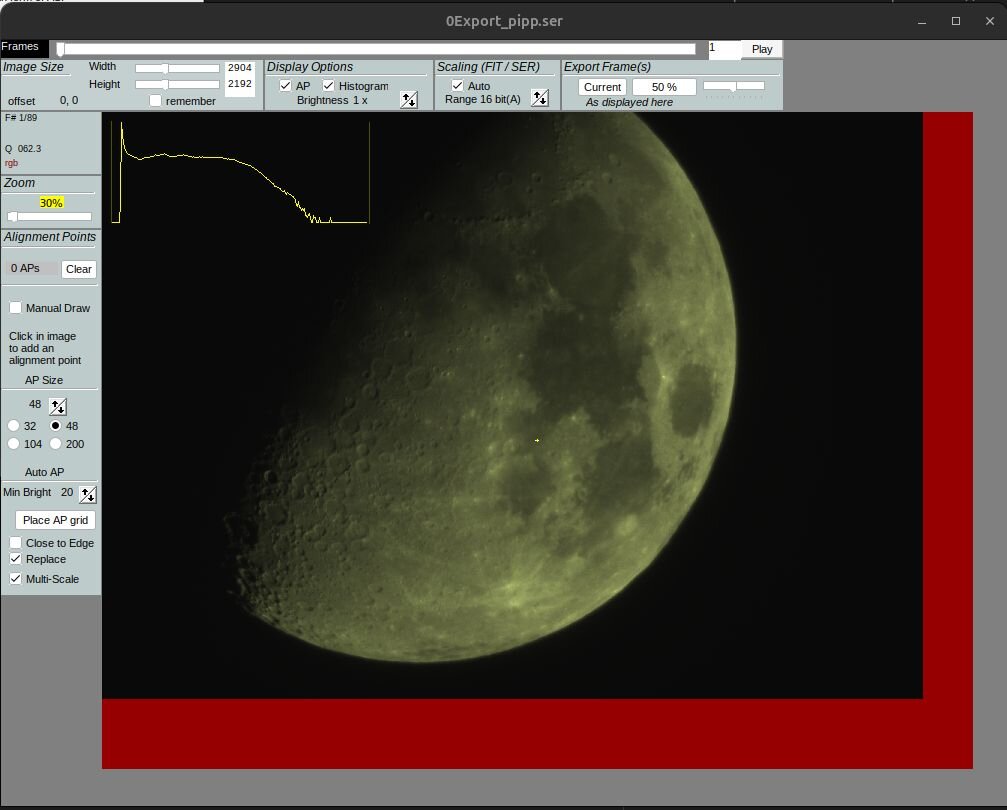The image size is (1007, 810).
Task: Click the rgb label
Action: 12,163
